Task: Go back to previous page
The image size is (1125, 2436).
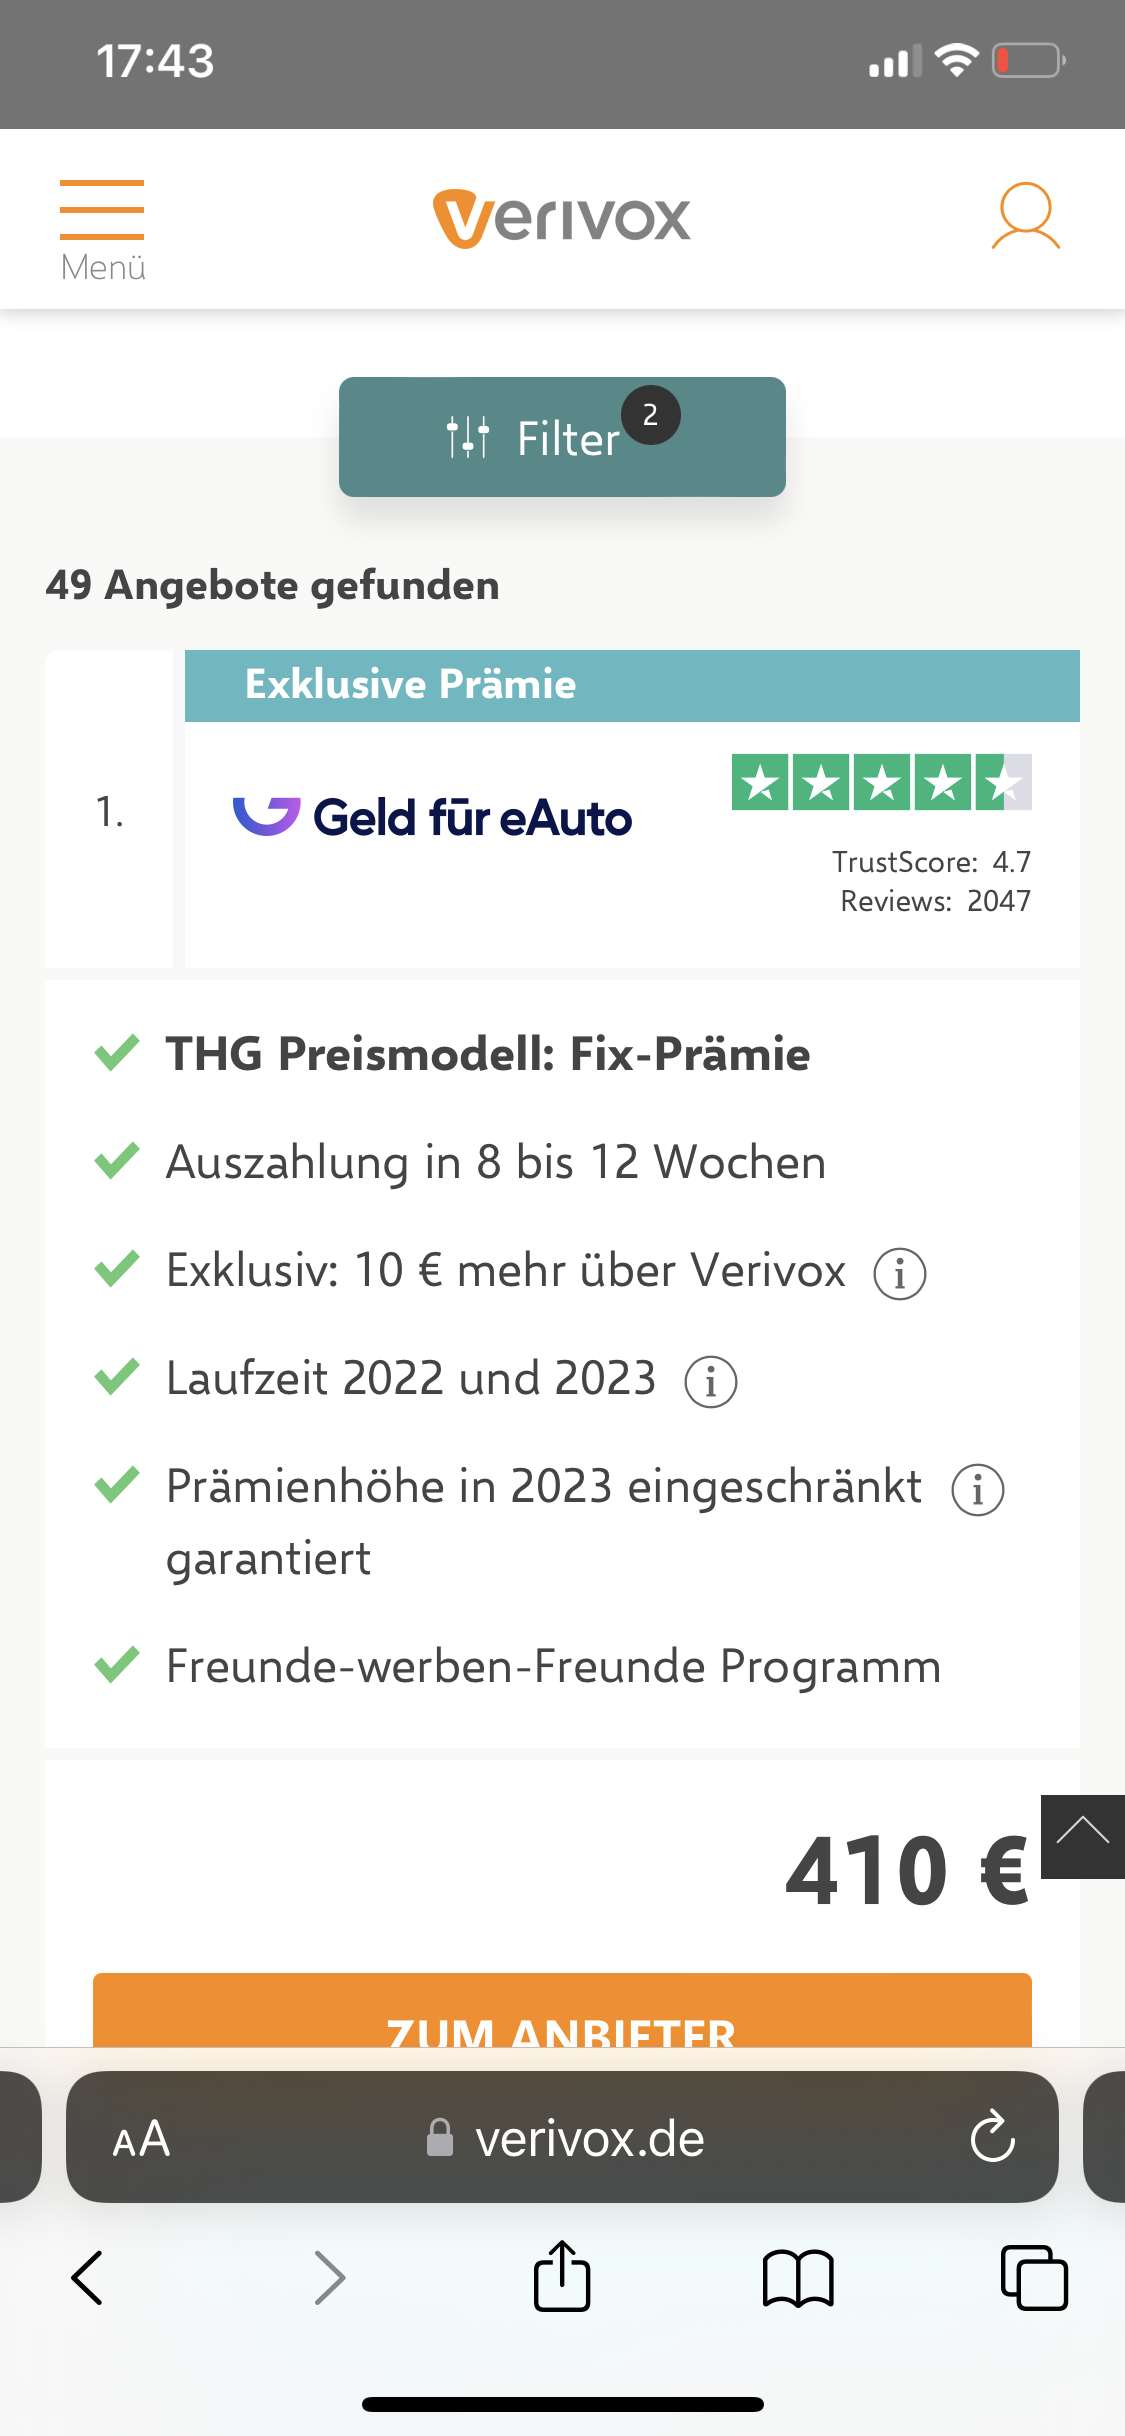Action: [88, 2278]
